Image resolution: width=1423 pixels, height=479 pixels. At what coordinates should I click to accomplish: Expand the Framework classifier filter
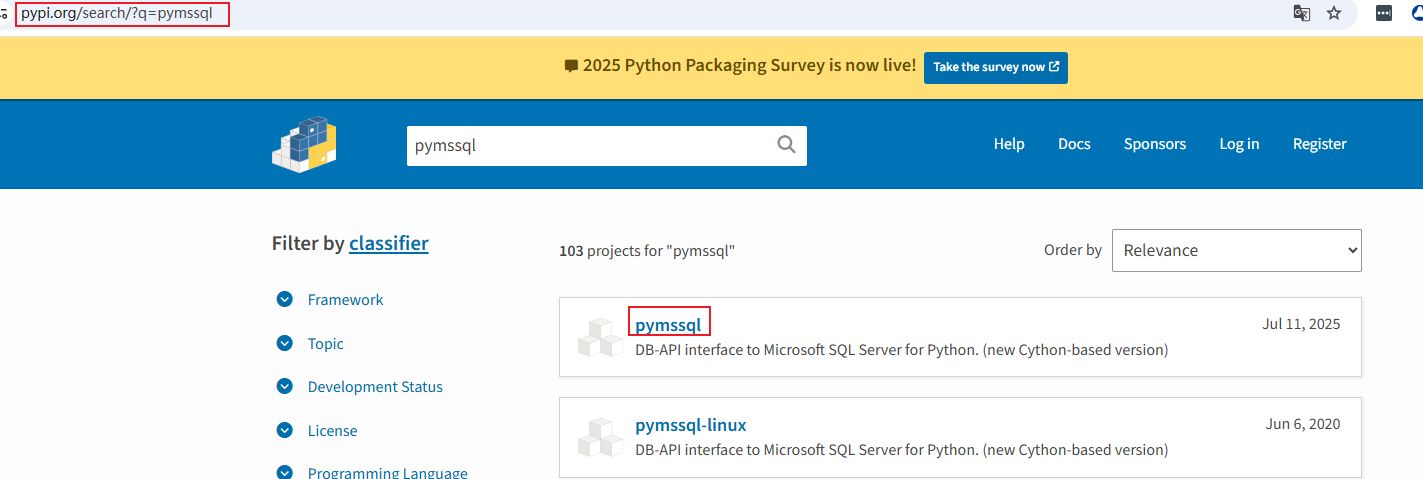point(285,300)
